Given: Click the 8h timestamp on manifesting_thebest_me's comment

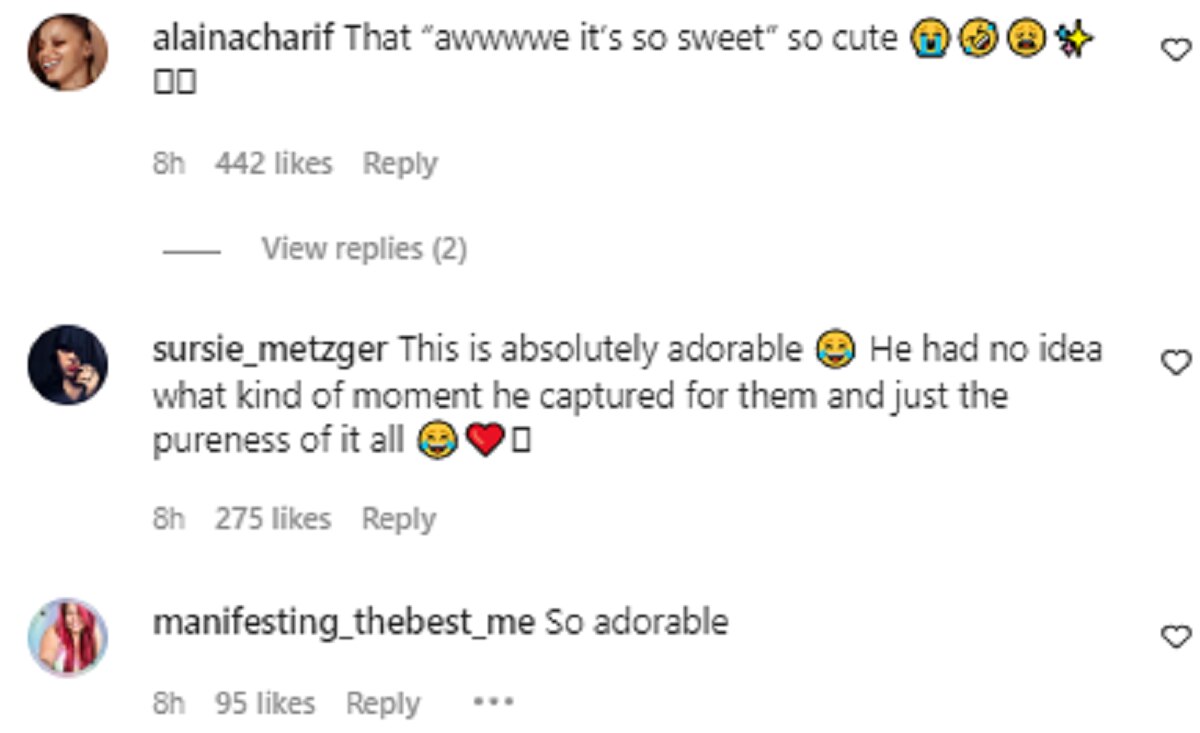Looking at the screenshot, I should (169, 703).
